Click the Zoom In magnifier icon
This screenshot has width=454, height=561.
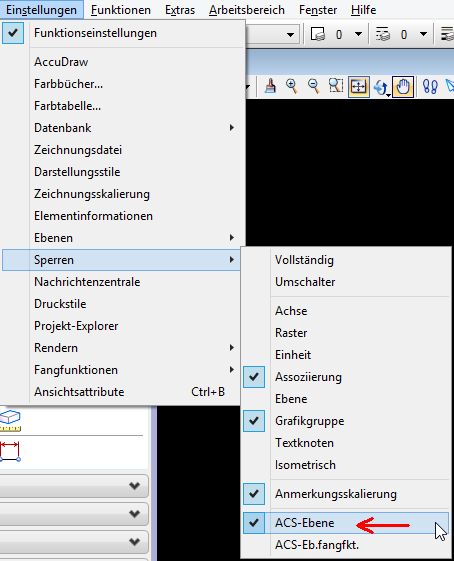click(x=292, y=86)
